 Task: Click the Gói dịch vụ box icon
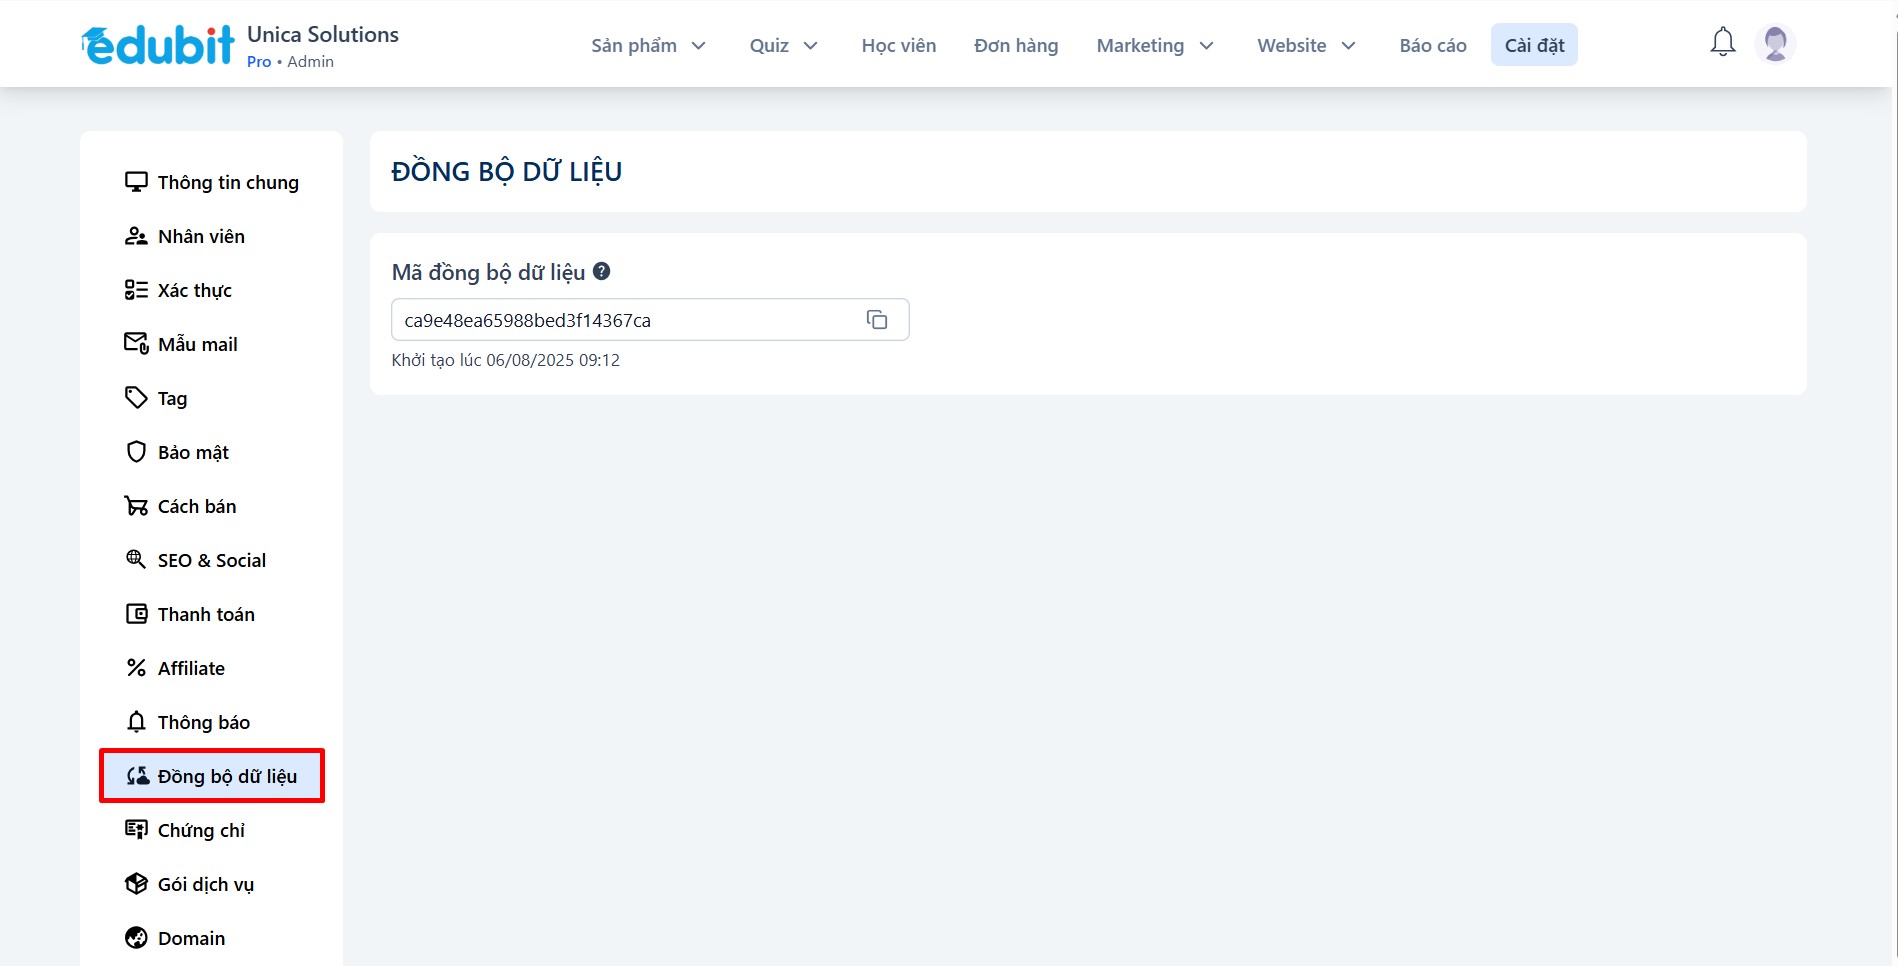[136, 884]
